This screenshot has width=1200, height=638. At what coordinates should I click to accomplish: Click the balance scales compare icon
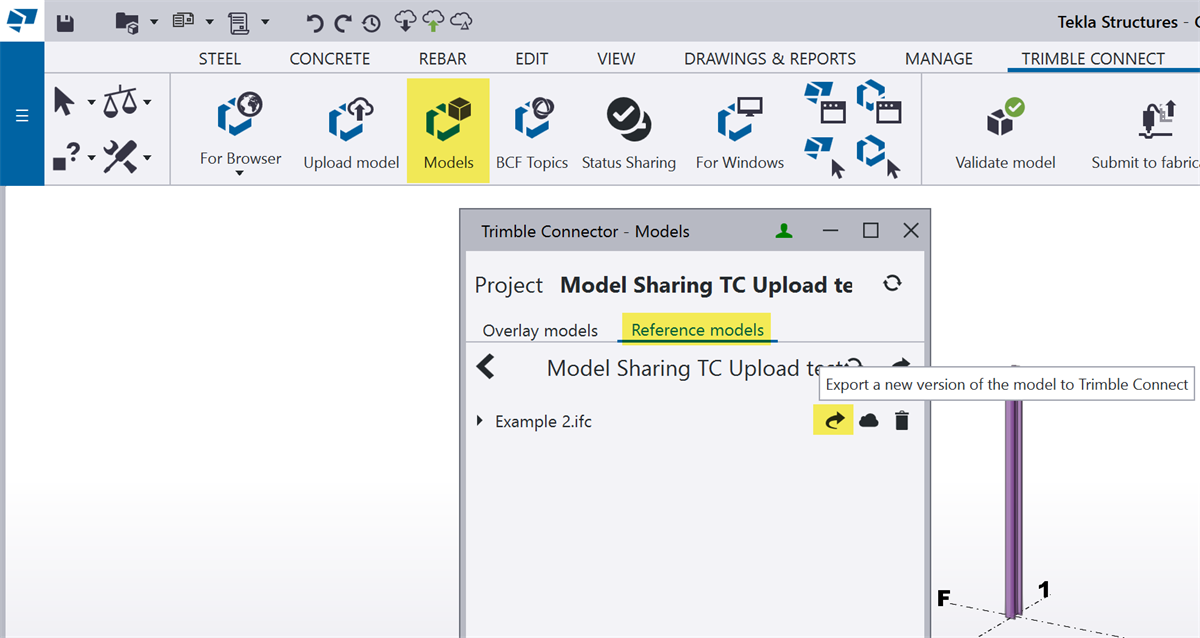(121, 101)
